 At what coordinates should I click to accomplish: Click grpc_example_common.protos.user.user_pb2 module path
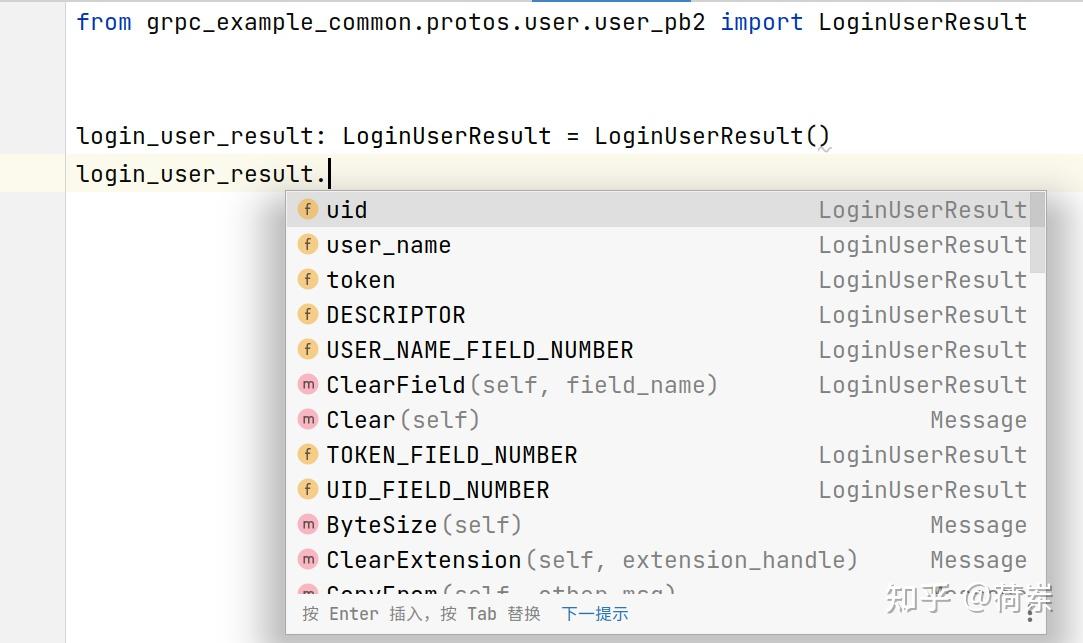click(x=425, y=22)
